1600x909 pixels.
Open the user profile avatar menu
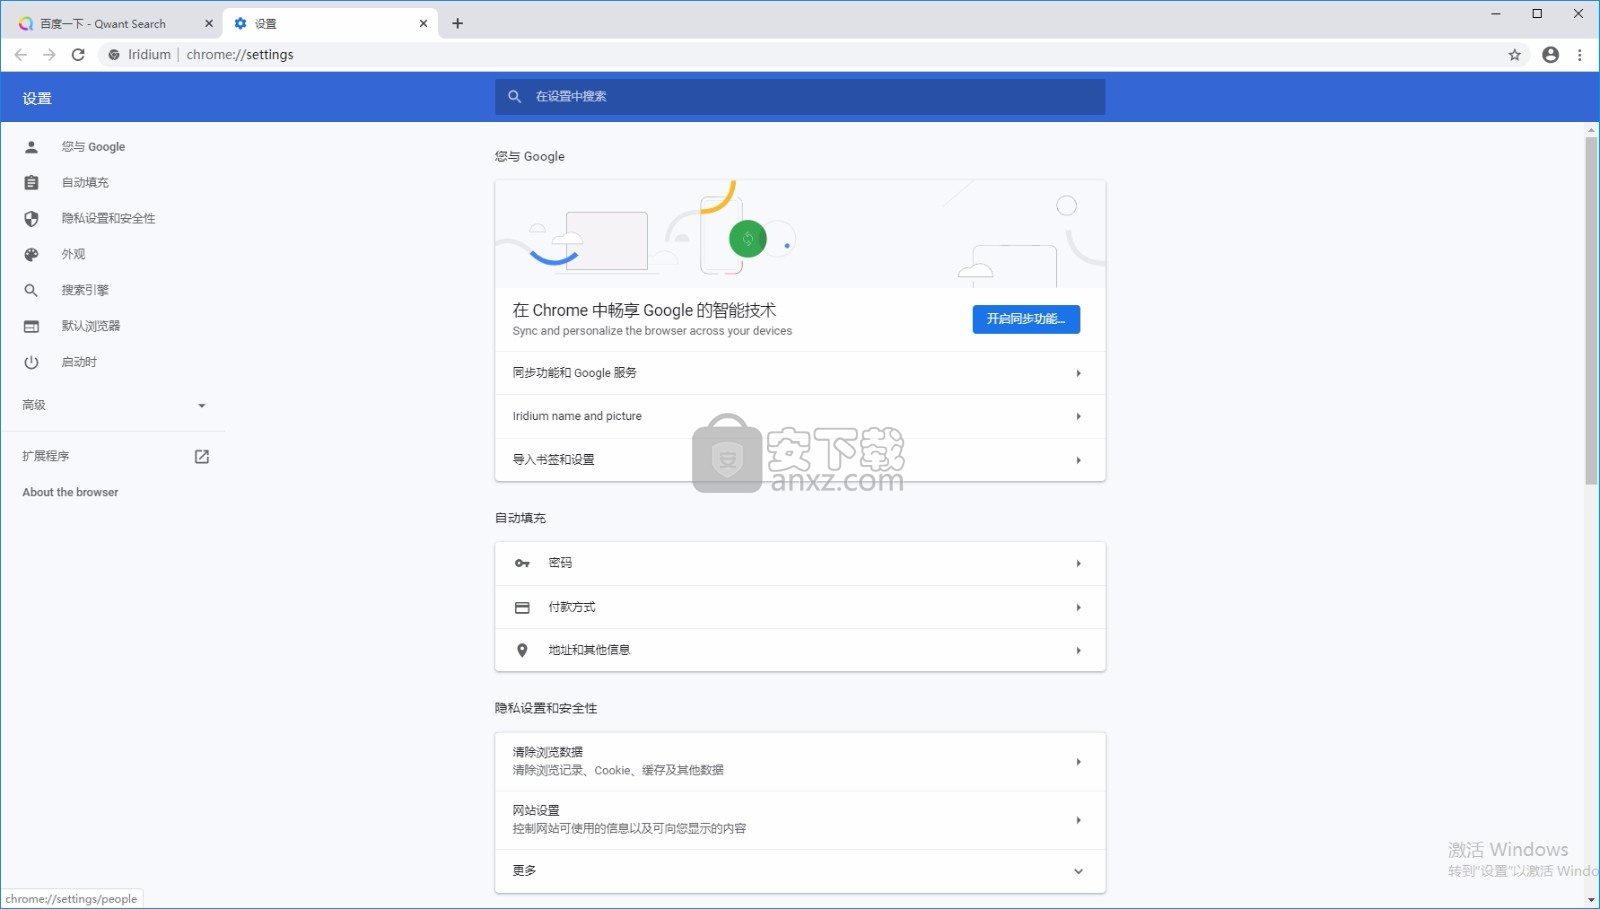1550,55
